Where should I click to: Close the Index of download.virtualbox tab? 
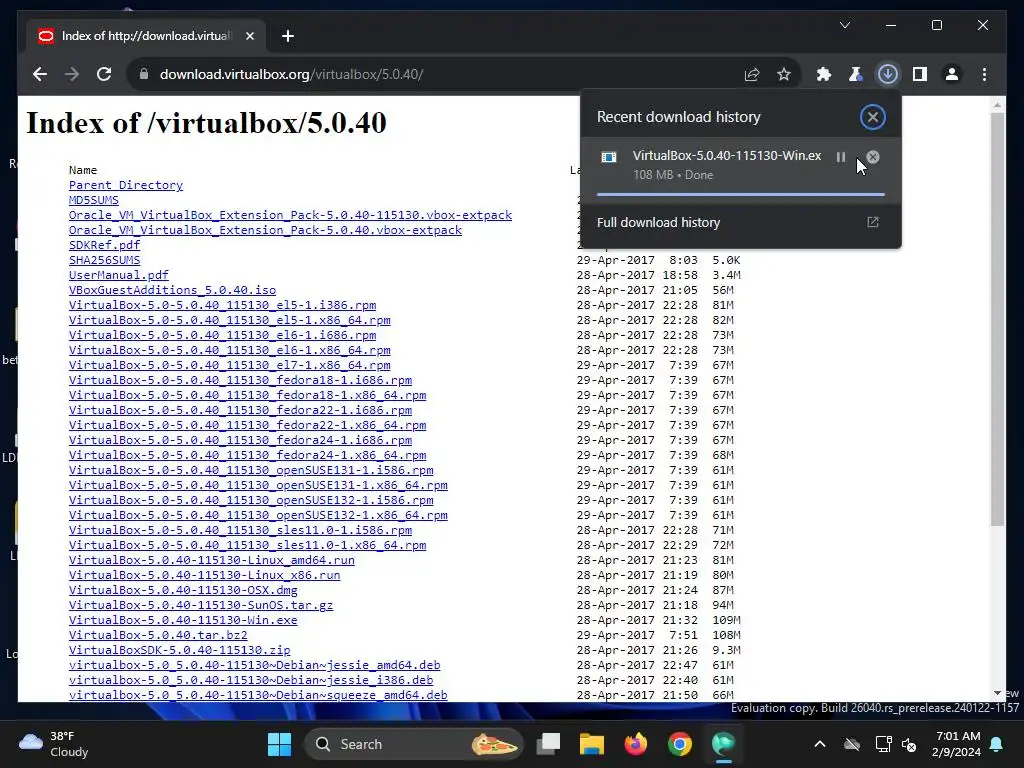(x=249, y=36)
